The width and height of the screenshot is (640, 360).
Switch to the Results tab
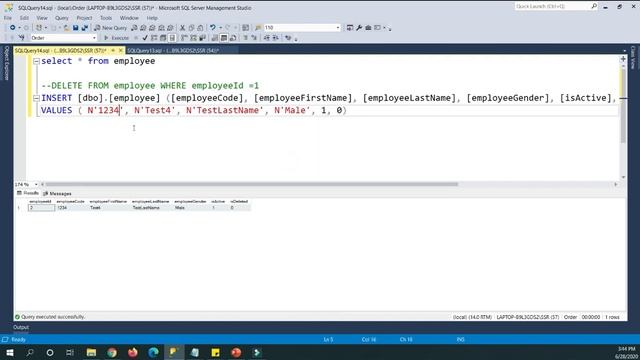coord(28,193)
